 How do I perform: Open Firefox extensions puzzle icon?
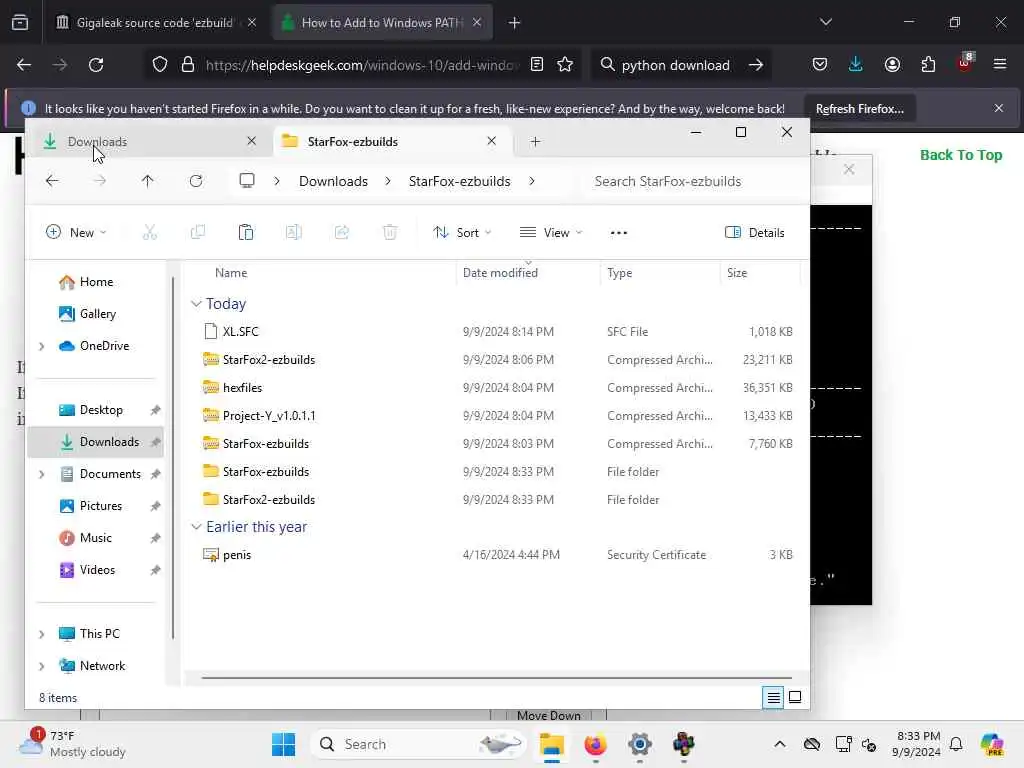click(x=928, y=65)
